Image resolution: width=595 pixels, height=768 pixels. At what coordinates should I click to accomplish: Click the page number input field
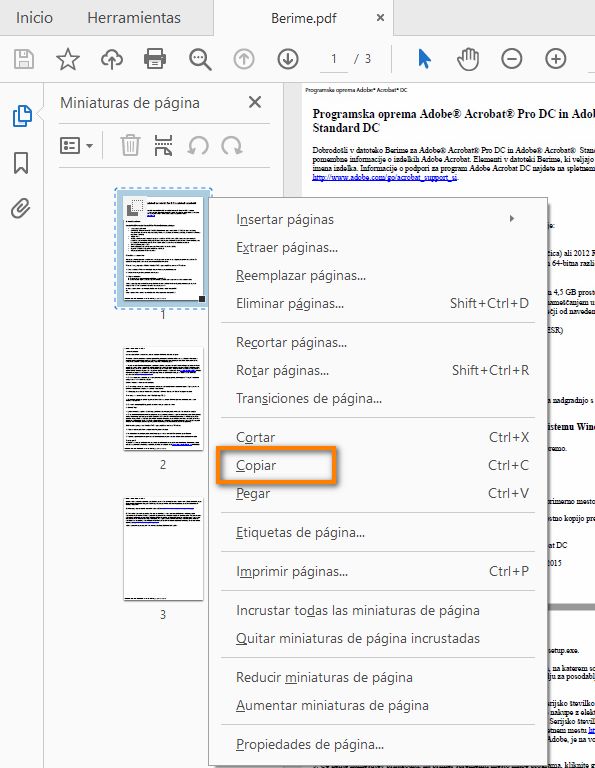333,59
